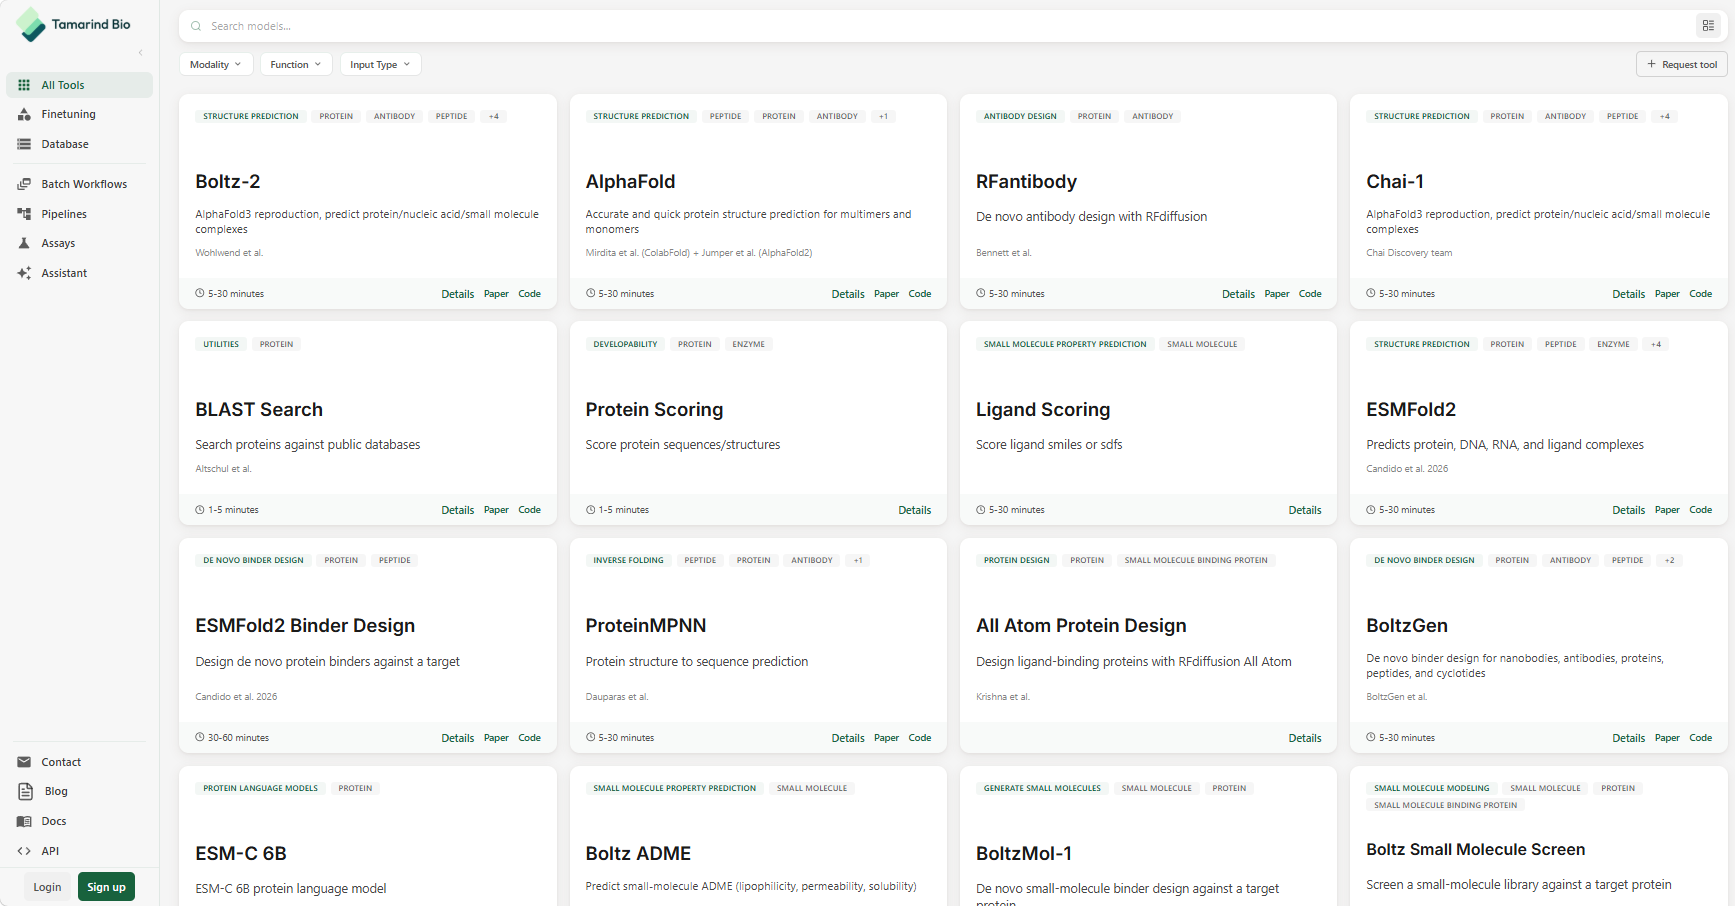The height and width of the screenshot is (906, 1735).
Task: Open the Code link for RFantibody
Action: tap(1310, 294)
